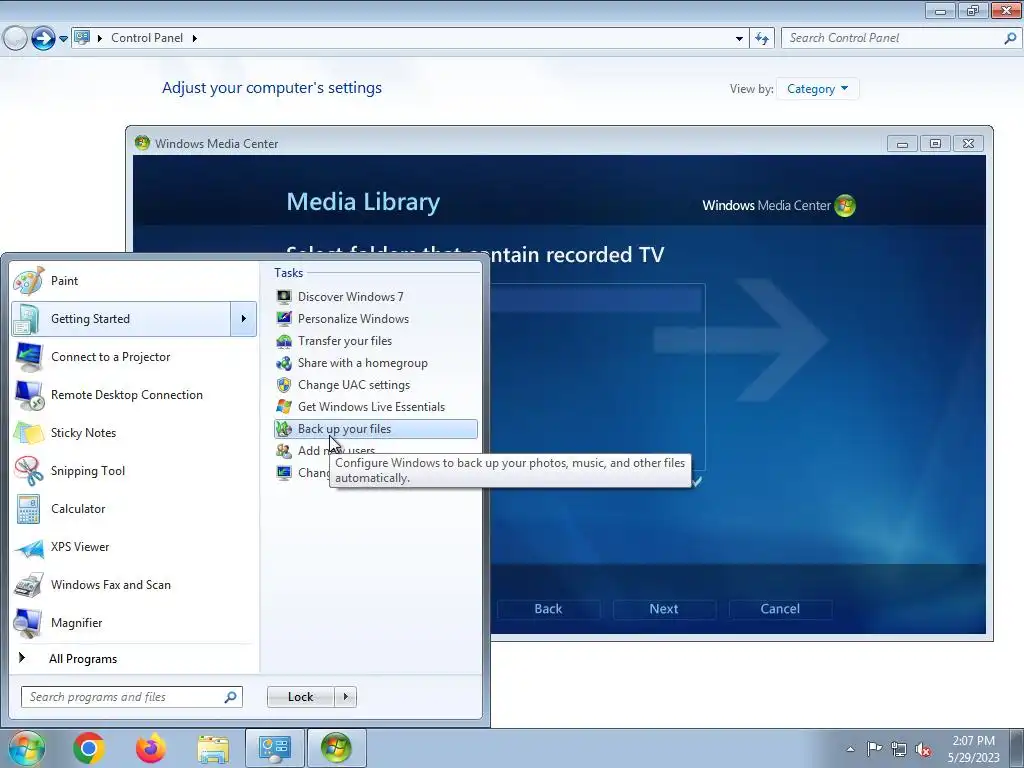This screenshot has width=1024, height=768.
Task: Open the clock showing 2:07 PM
Action: pyautogui.click(x=974, y=748)
